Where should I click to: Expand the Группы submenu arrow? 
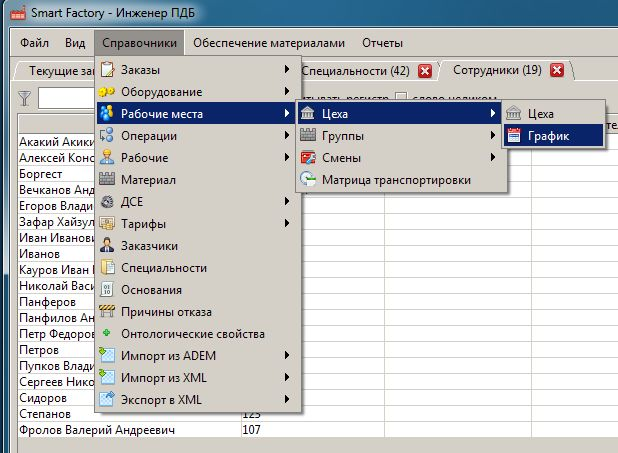493,135
